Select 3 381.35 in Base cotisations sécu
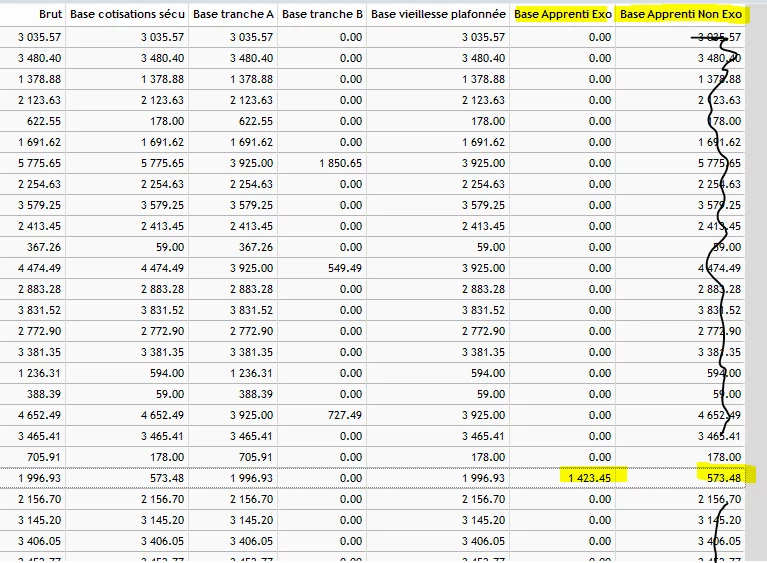767x563 pixels. [162, 353]
